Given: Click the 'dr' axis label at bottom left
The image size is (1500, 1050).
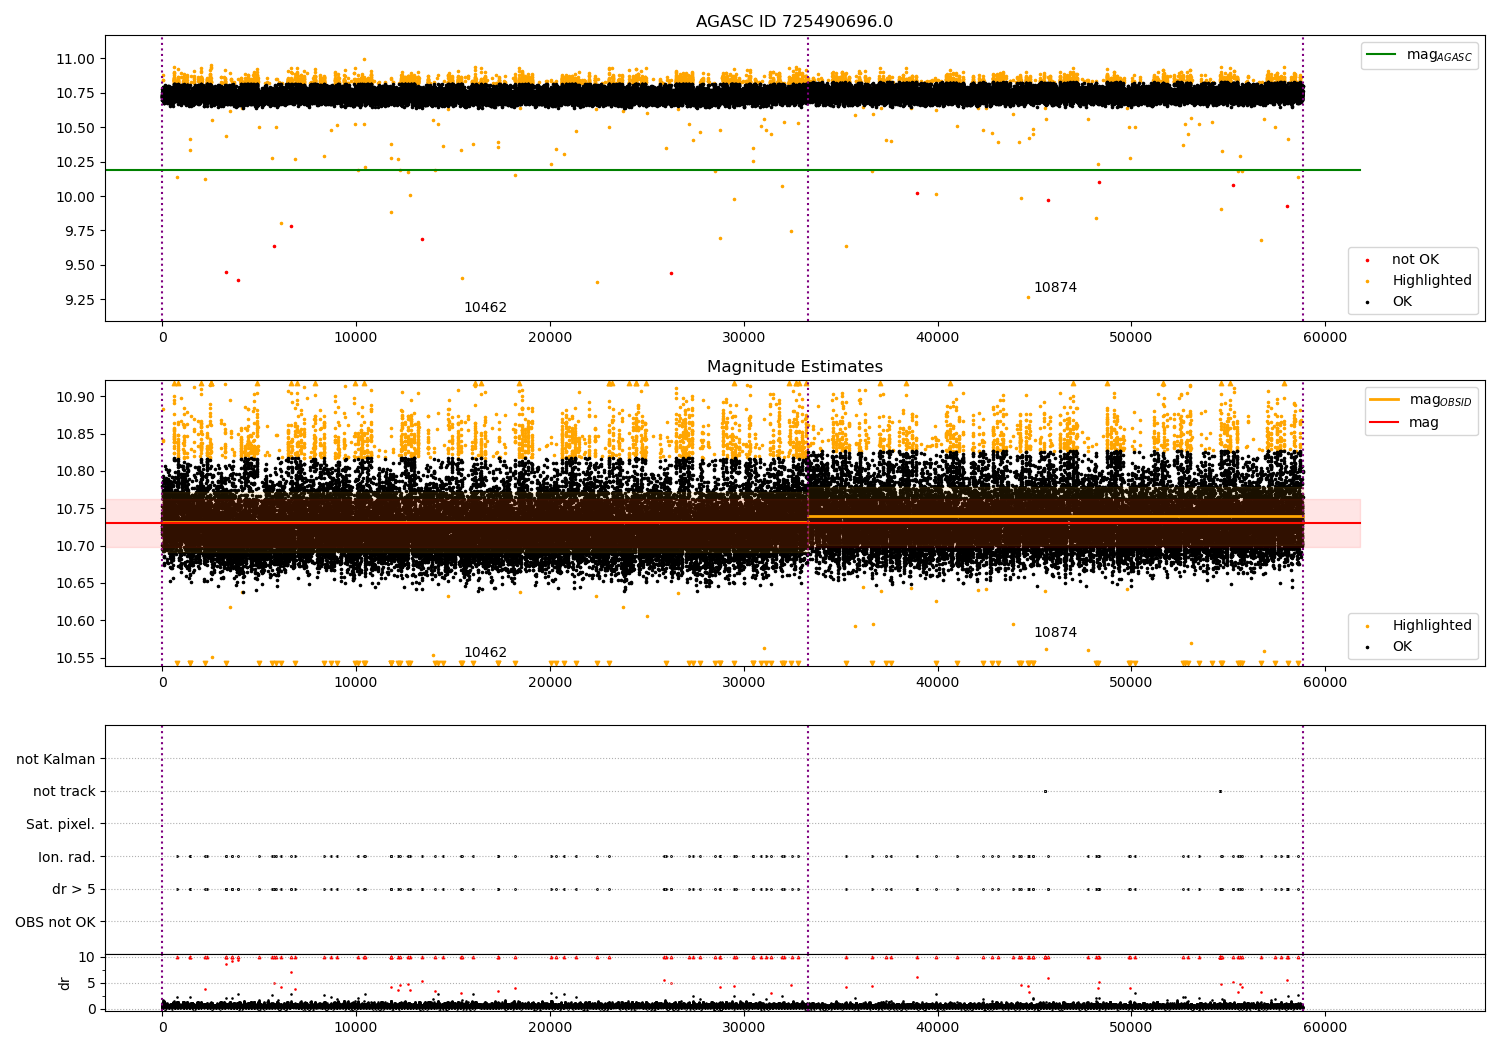Looking at the screenshot, I should (65, 983).
